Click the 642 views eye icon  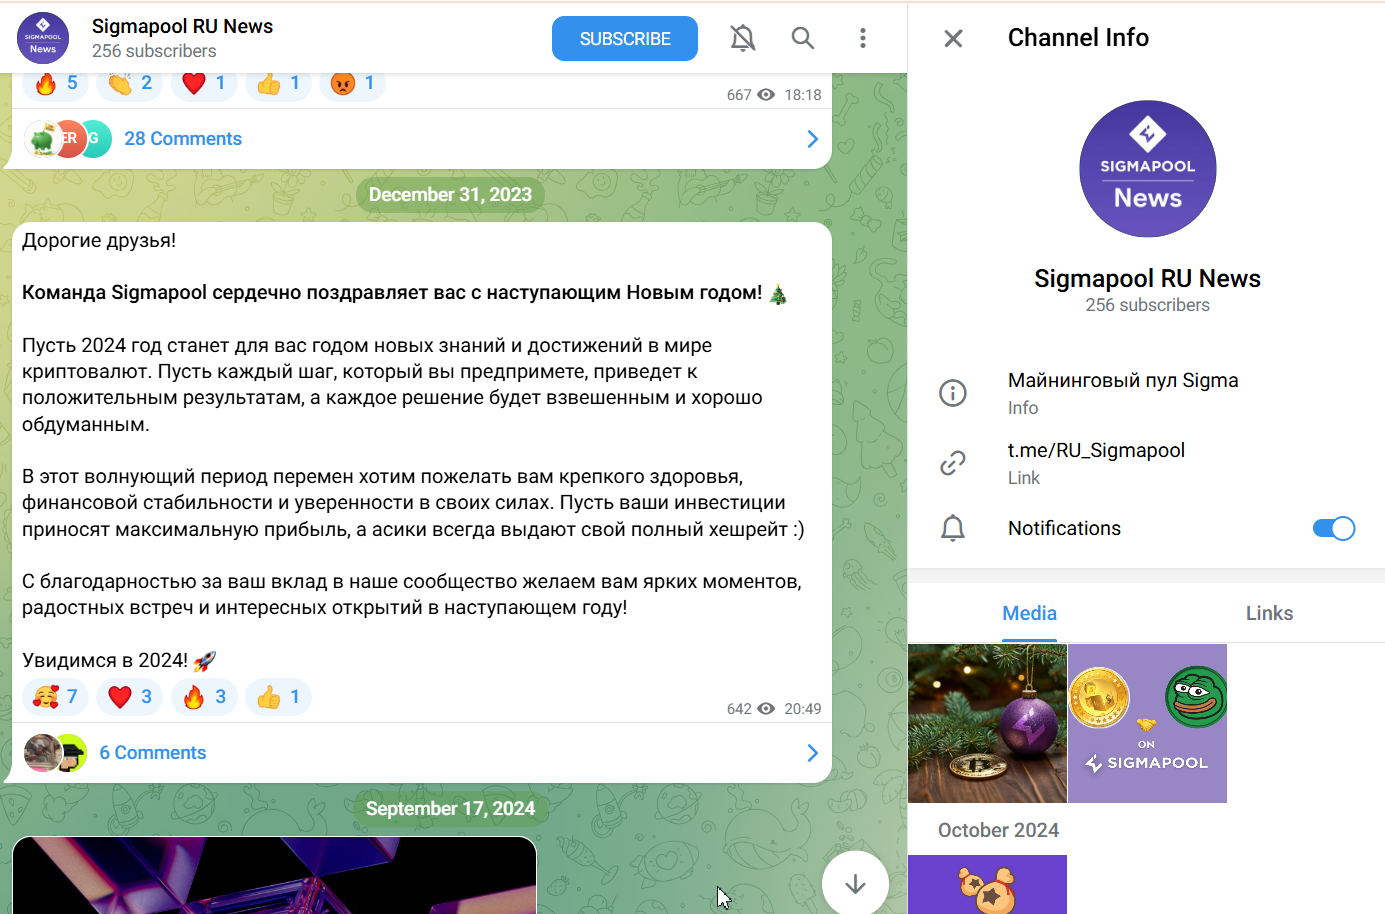[x=766, y=709]
